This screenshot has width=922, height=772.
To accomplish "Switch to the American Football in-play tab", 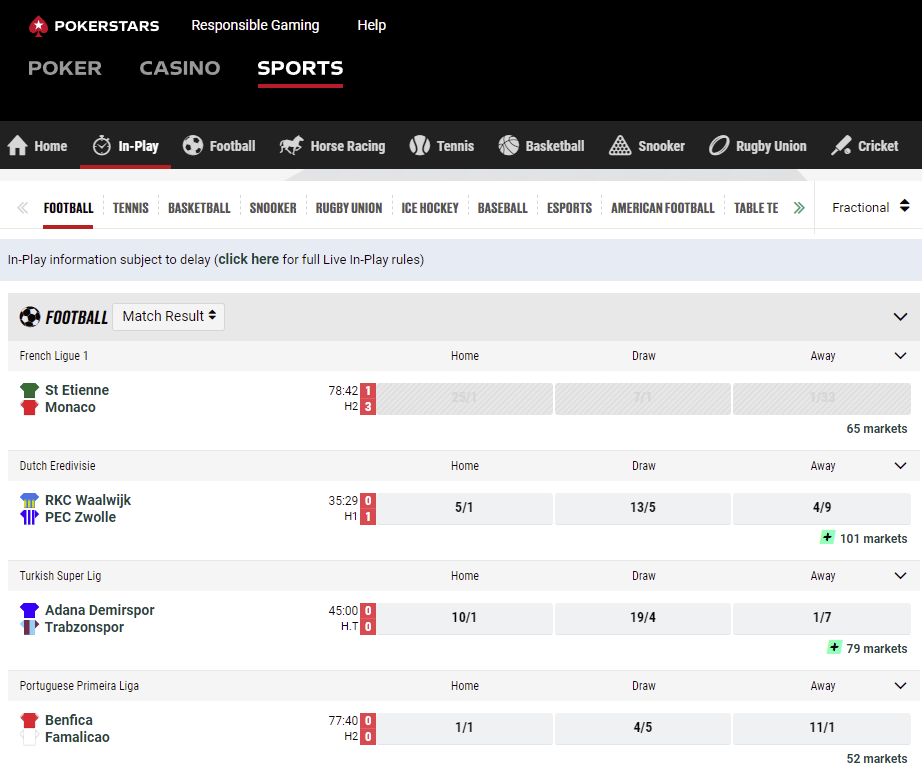I will tap(663, 208).
